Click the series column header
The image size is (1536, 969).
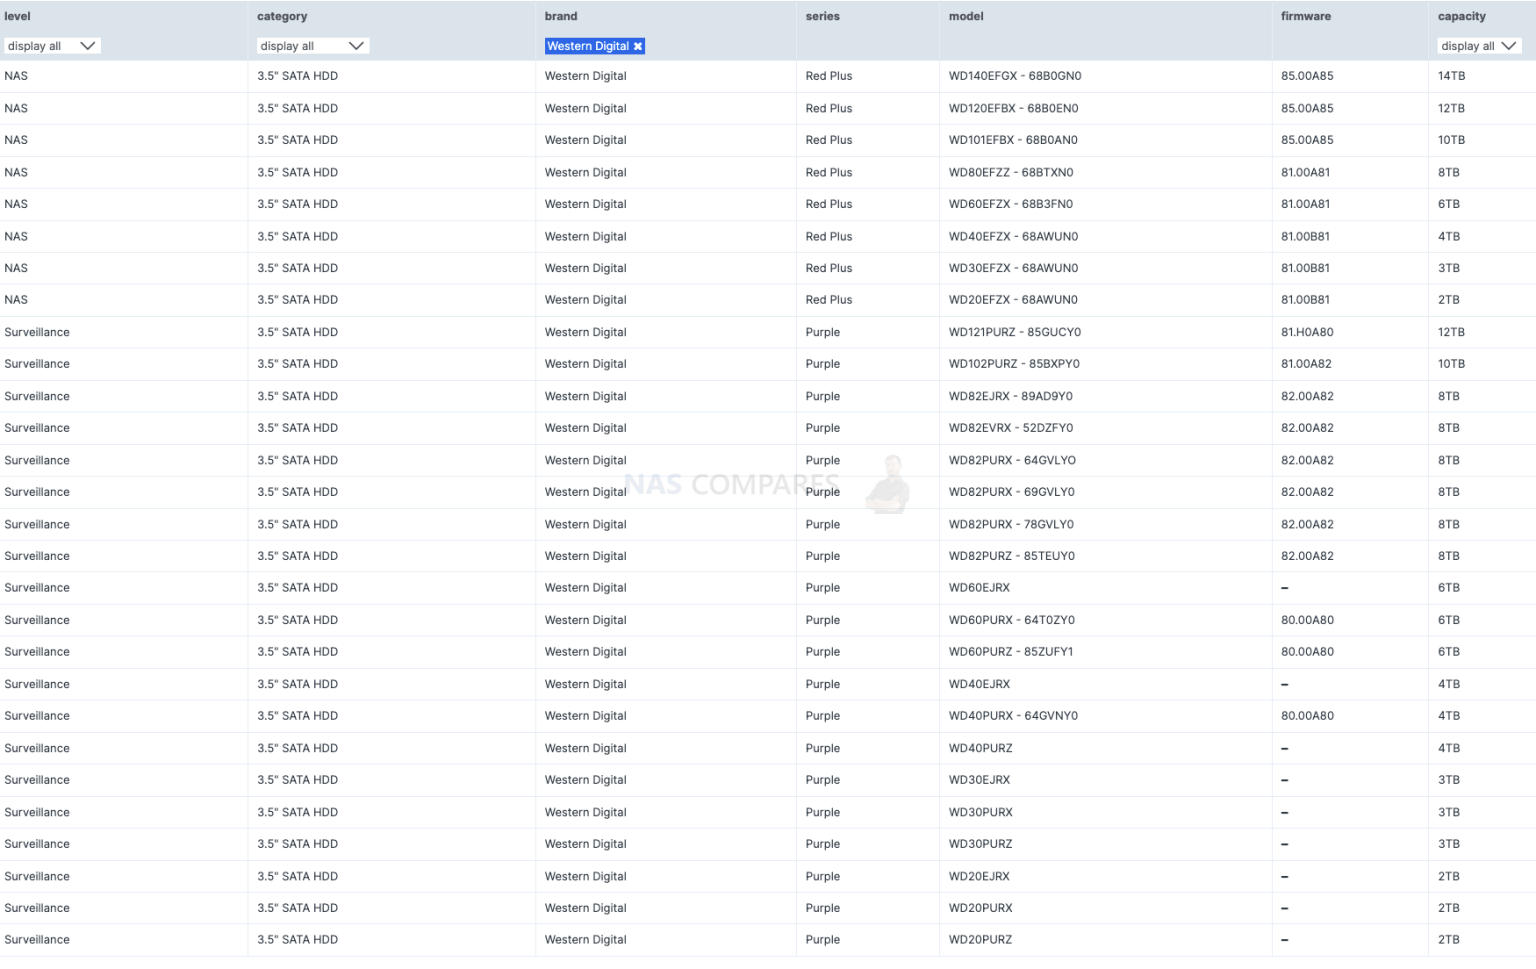click(822, 16)
